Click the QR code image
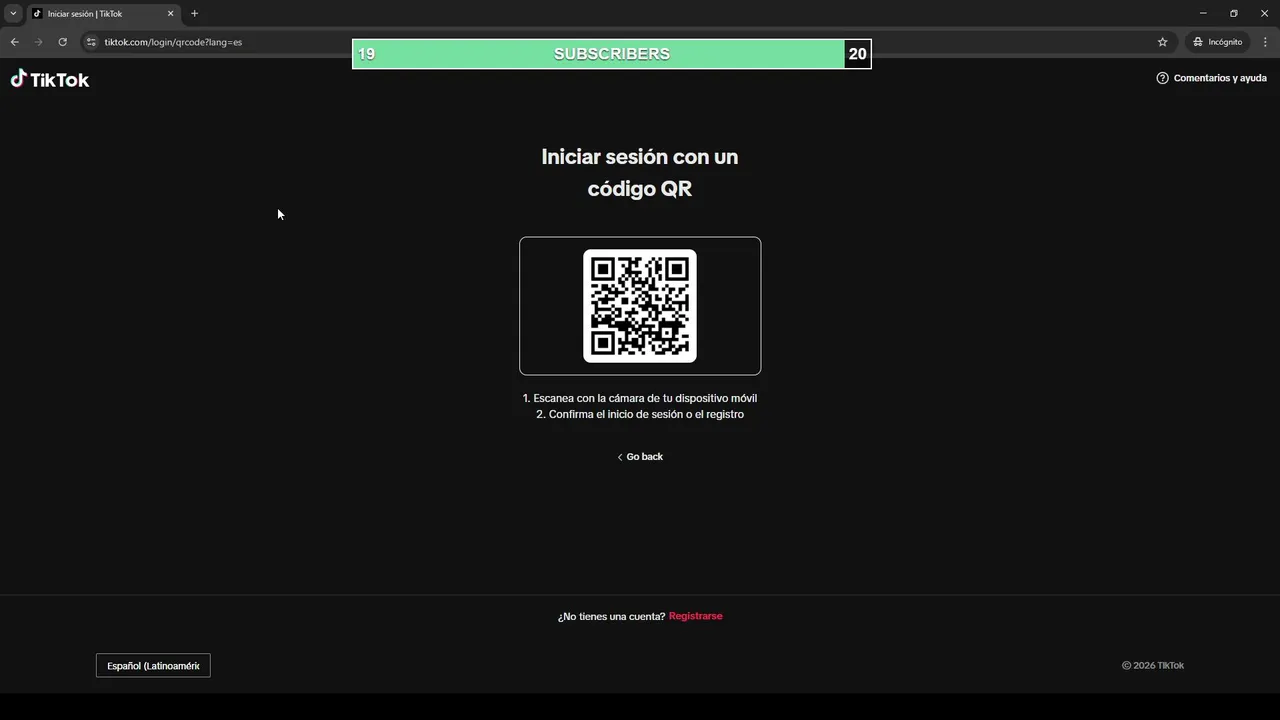1280x720 pixels. click(x=640, y=306)
